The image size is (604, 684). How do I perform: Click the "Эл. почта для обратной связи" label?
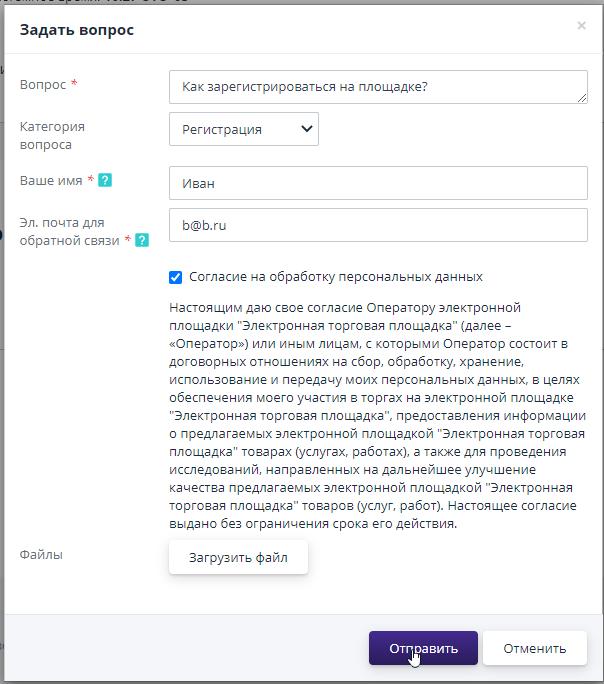pyautogui.click(x=68, y=231)
